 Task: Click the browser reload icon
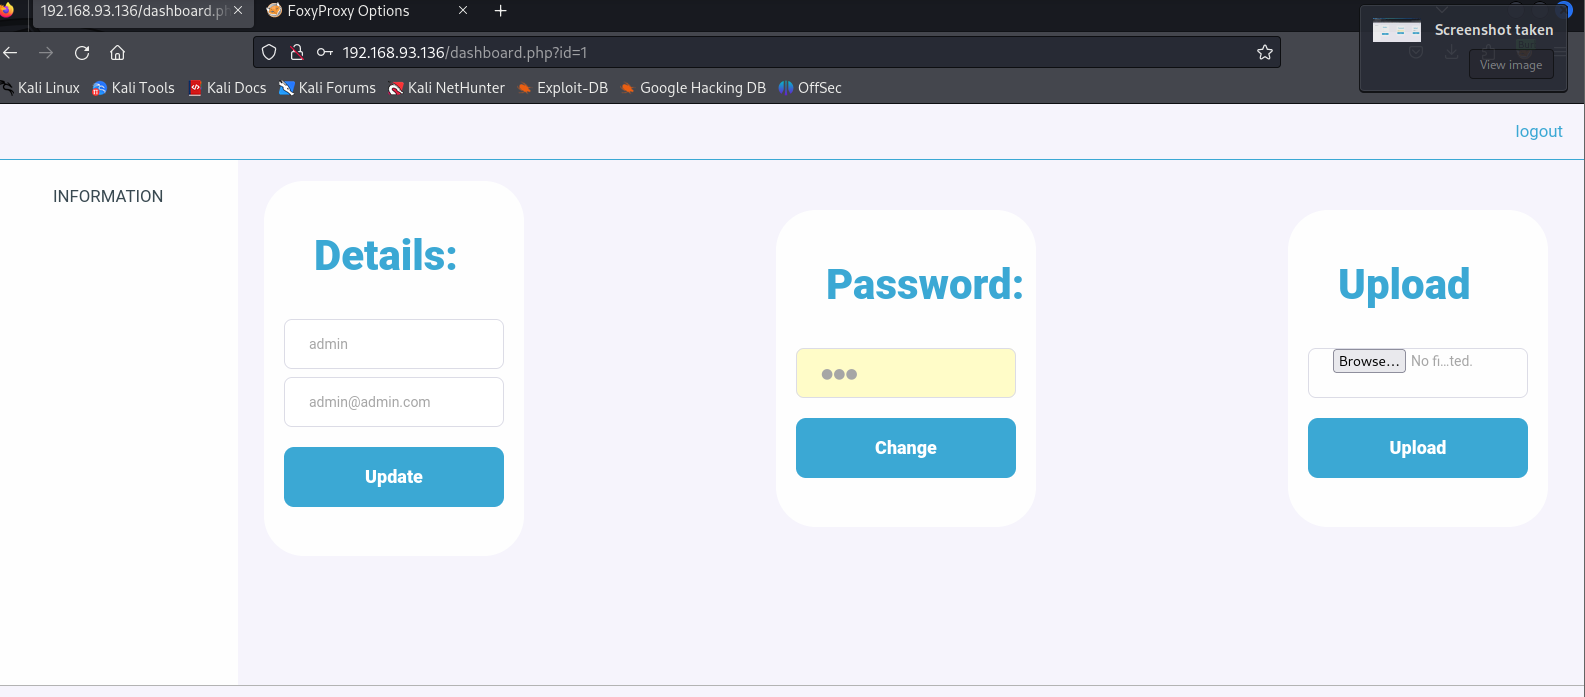coord(82,53)
